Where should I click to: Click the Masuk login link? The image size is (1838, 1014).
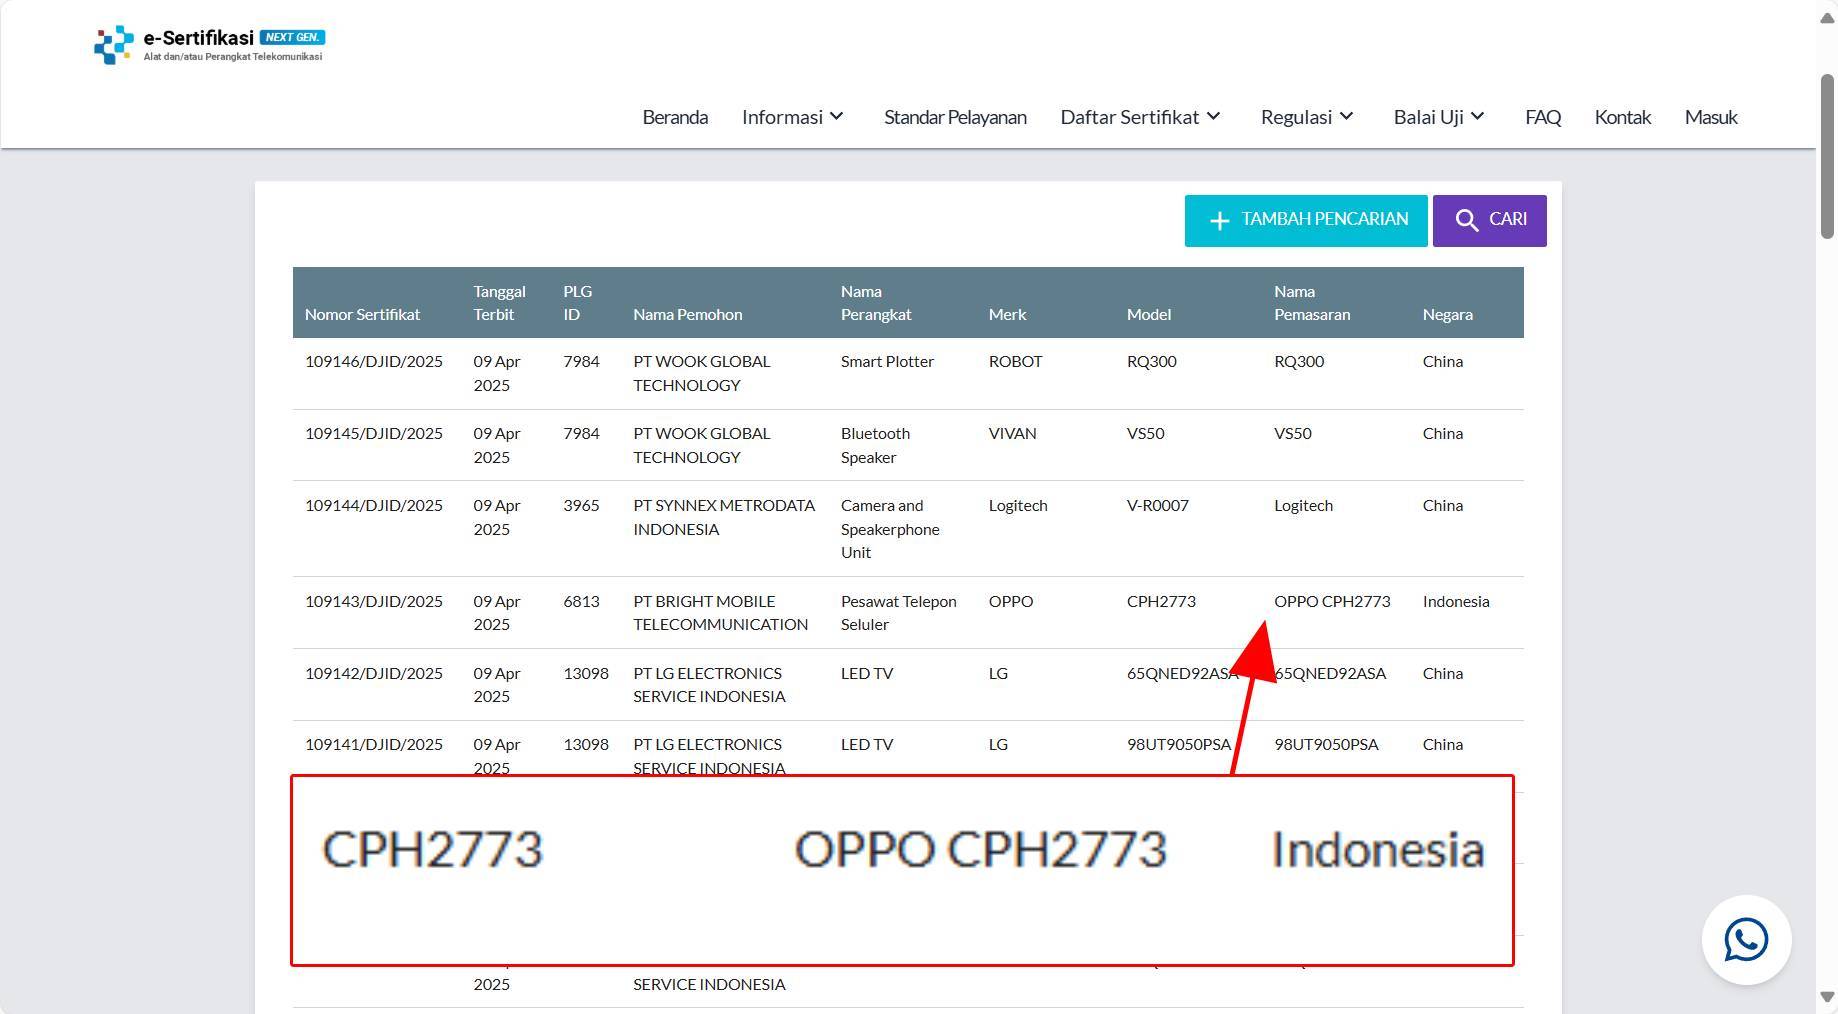pyautogui.click(x=1711, y=117)
